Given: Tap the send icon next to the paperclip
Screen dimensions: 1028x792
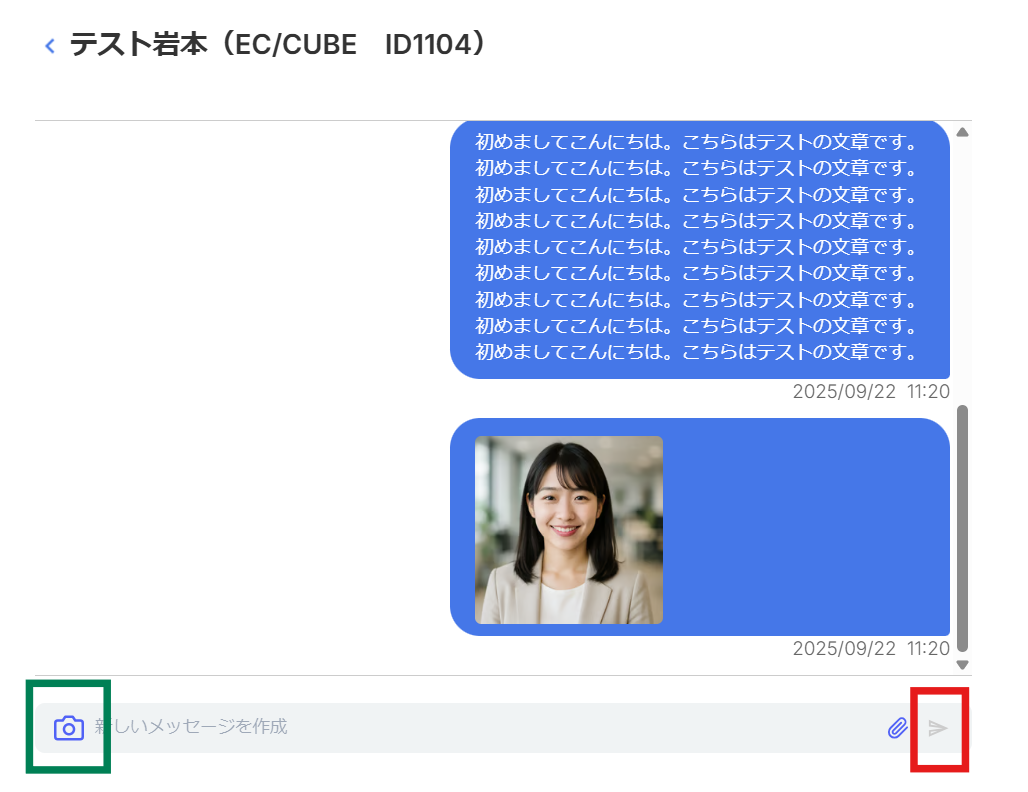Looking at the screenshot, I should (x=938, y=728).
